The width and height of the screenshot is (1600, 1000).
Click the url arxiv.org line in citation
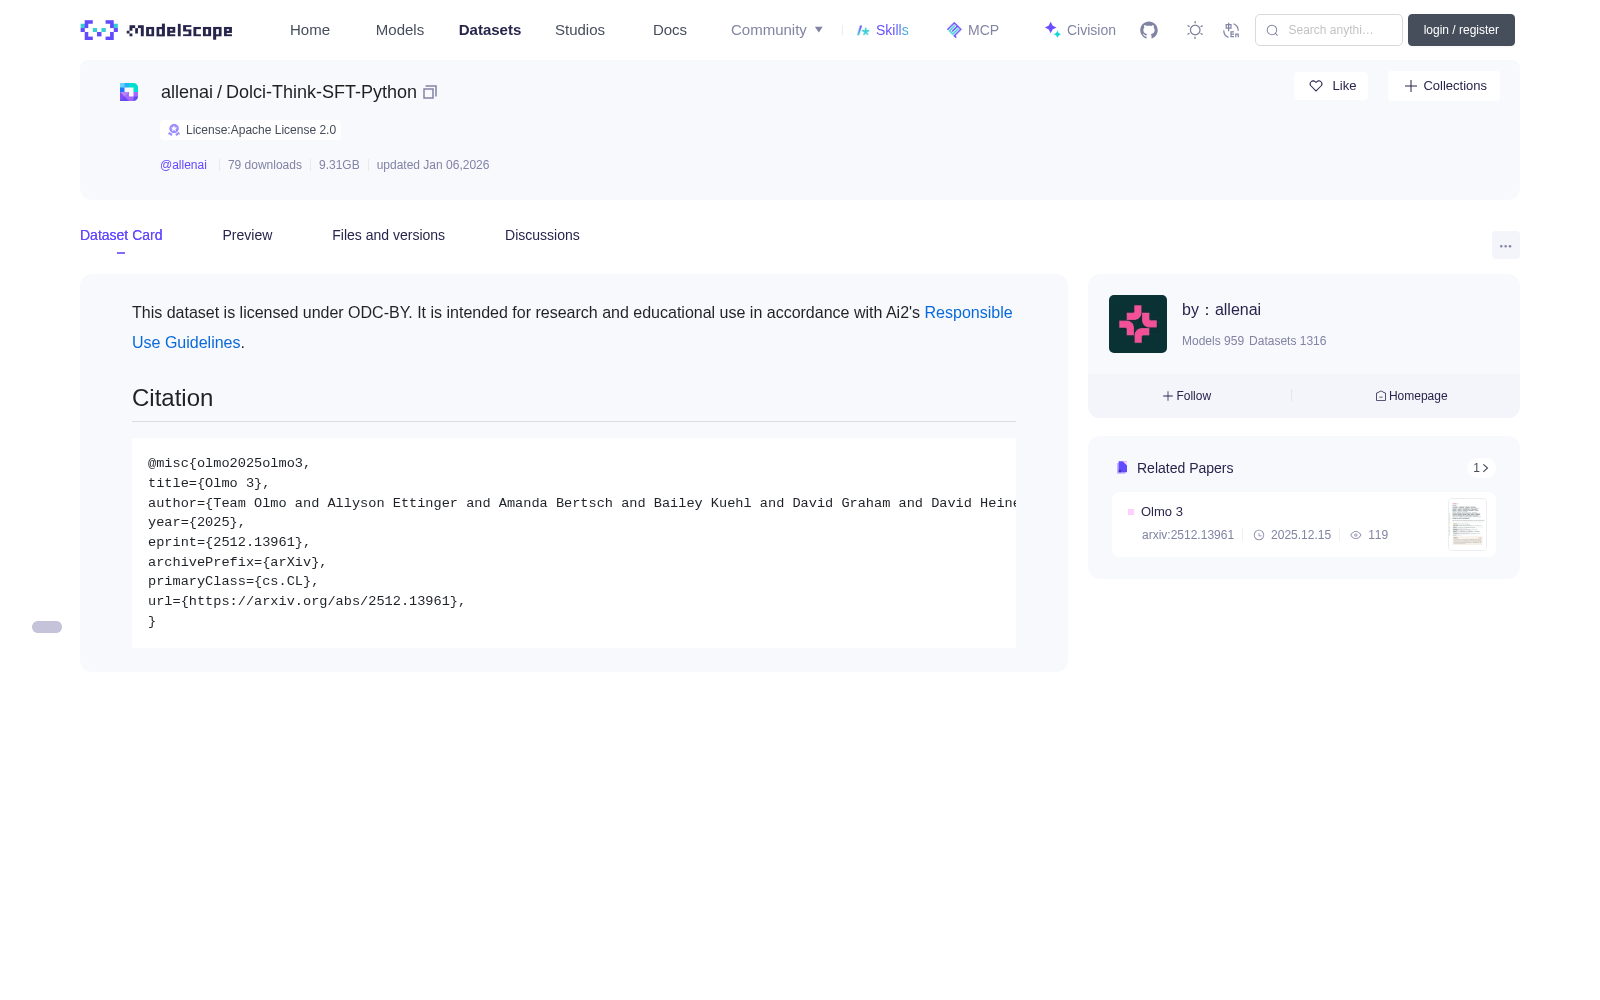point(307,601)
